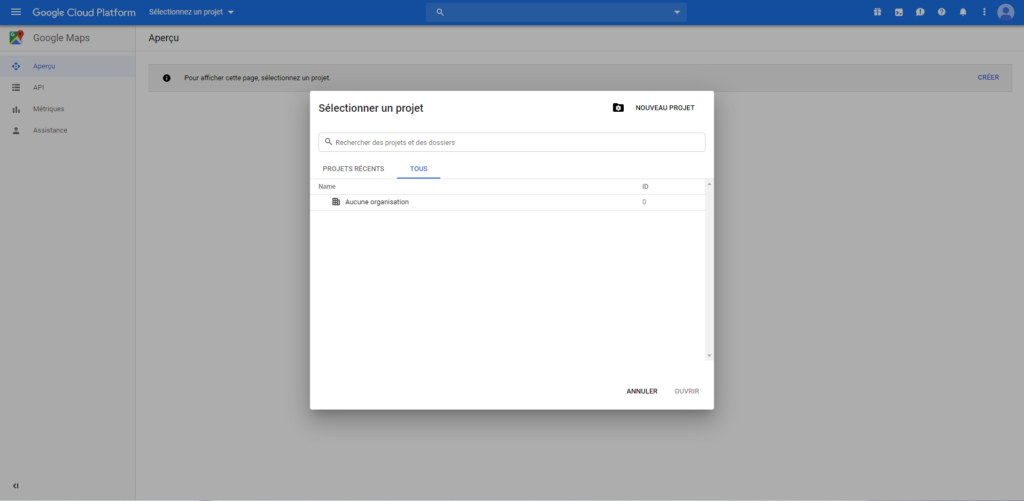Viewport: 1024px width, 501px height.
Task: Open the help question mark icon
Action: (x=941, y=12)
